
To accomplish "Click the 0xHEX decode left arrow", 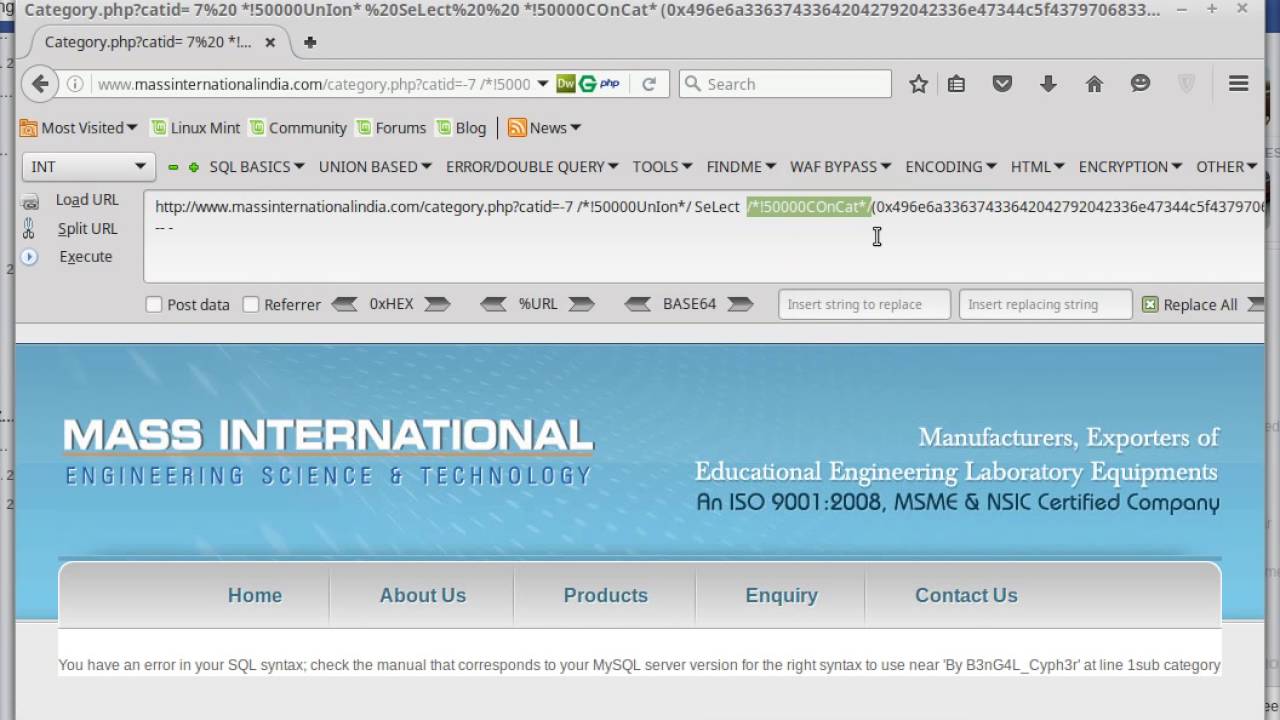I will [344, 304].
